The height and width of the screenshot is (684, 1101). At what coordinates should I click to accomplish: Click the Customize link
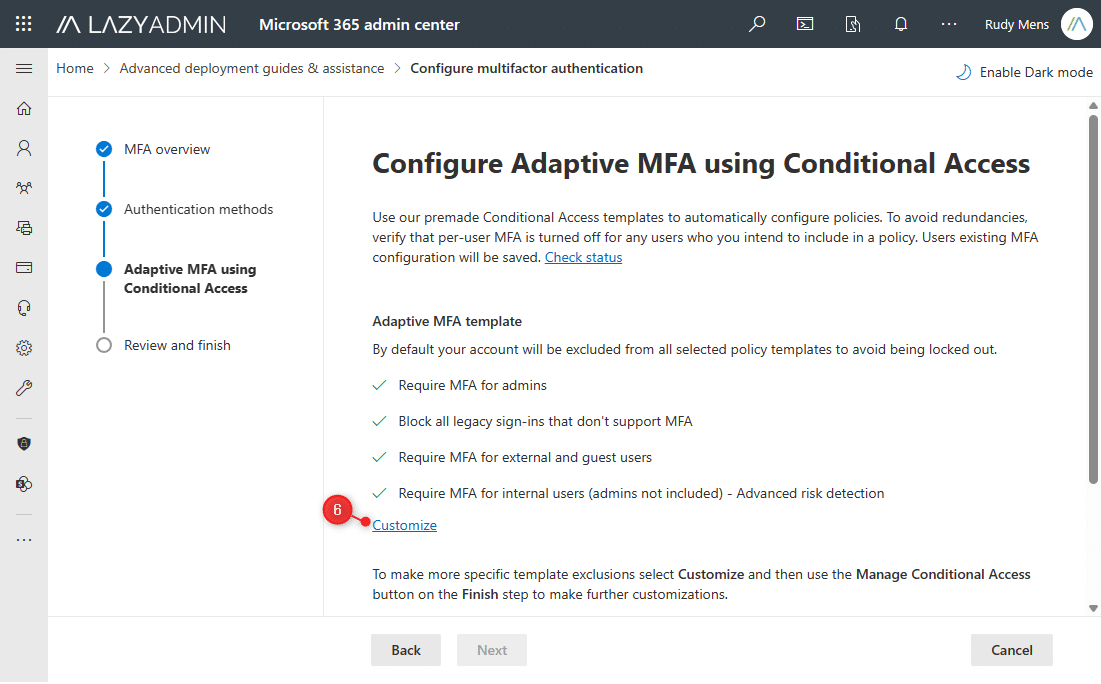[404, 525]
